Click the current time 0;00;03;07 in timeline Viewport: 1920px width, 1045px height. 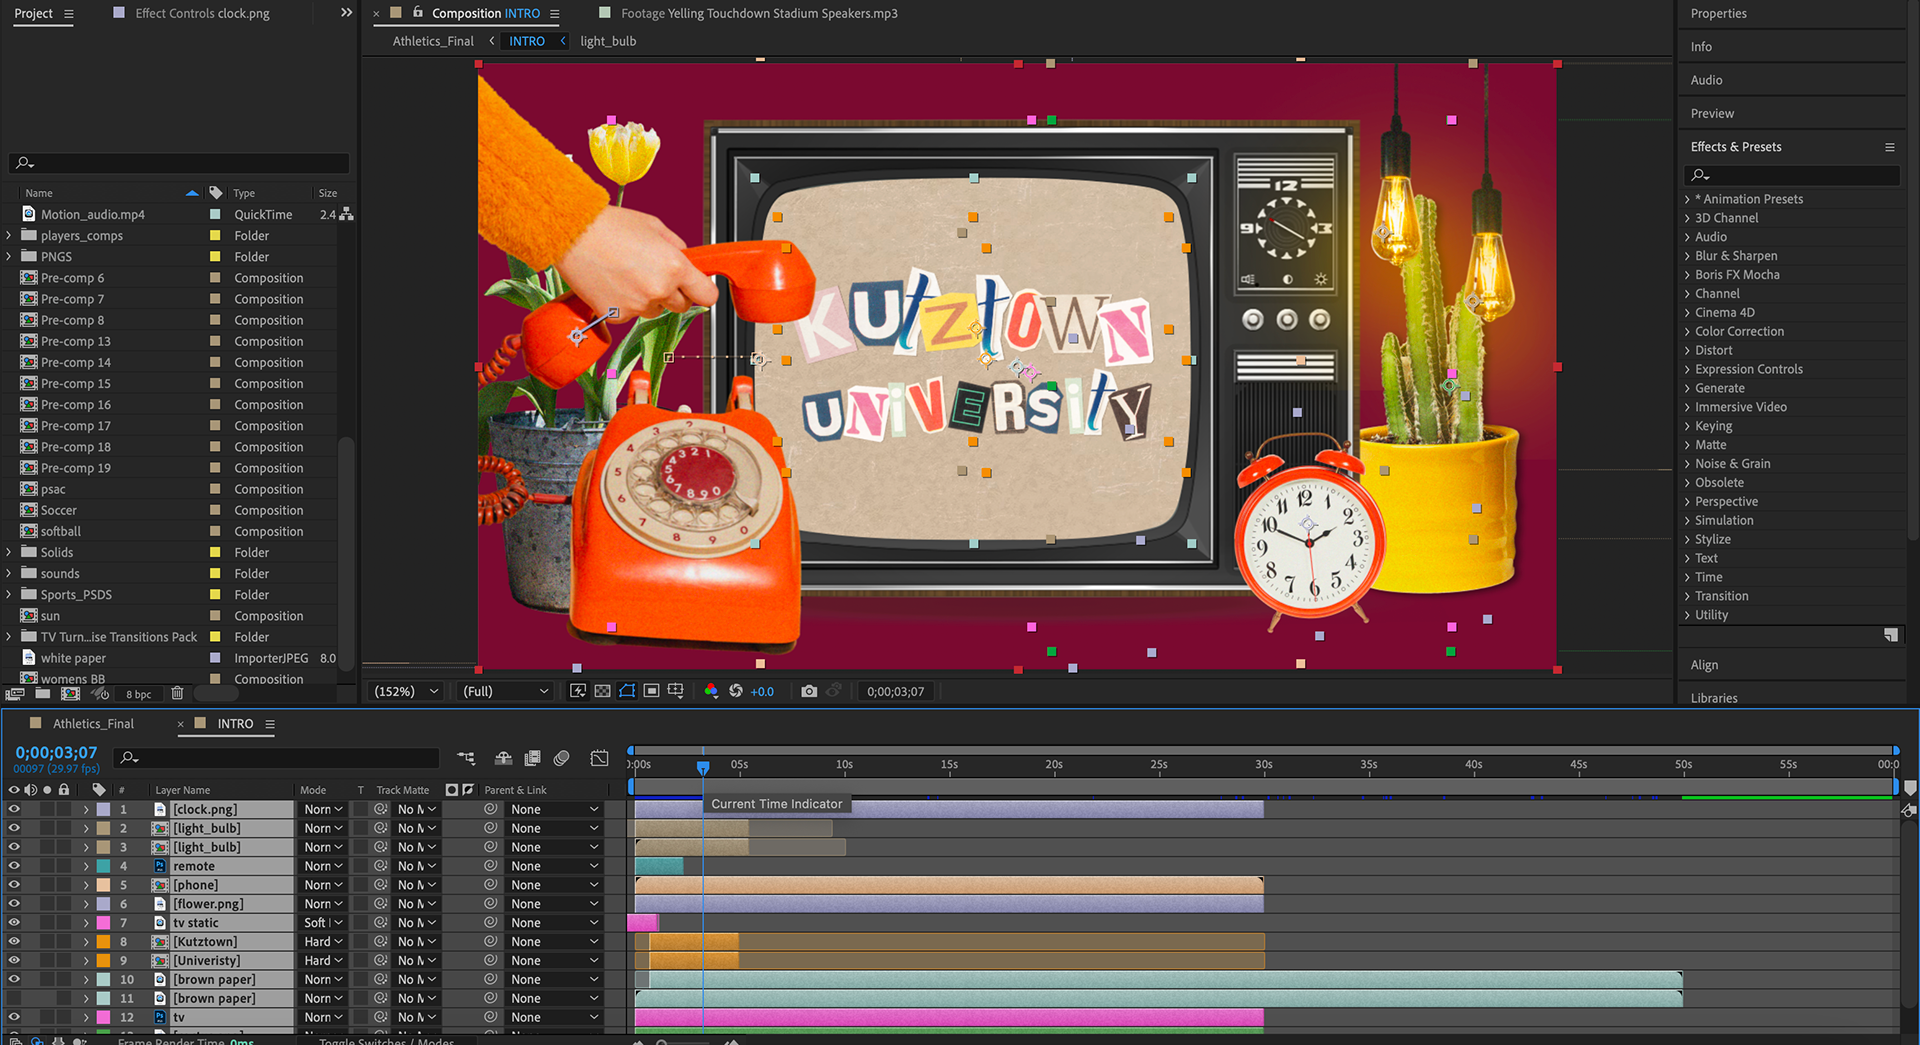(56, 753)
